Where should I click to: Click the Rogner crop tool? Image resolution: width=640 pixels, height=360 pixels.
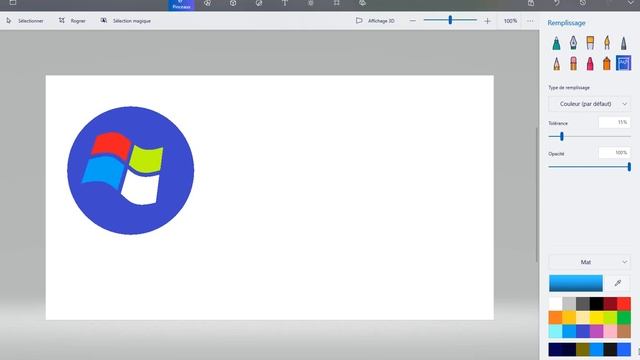[x=72, y=21]
